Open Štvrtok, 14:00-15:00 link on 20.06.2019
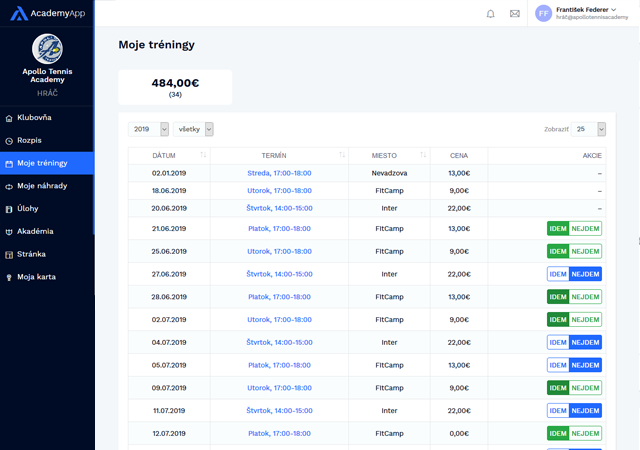This screenshot has width=640, height=450. (x=279, y=208)
